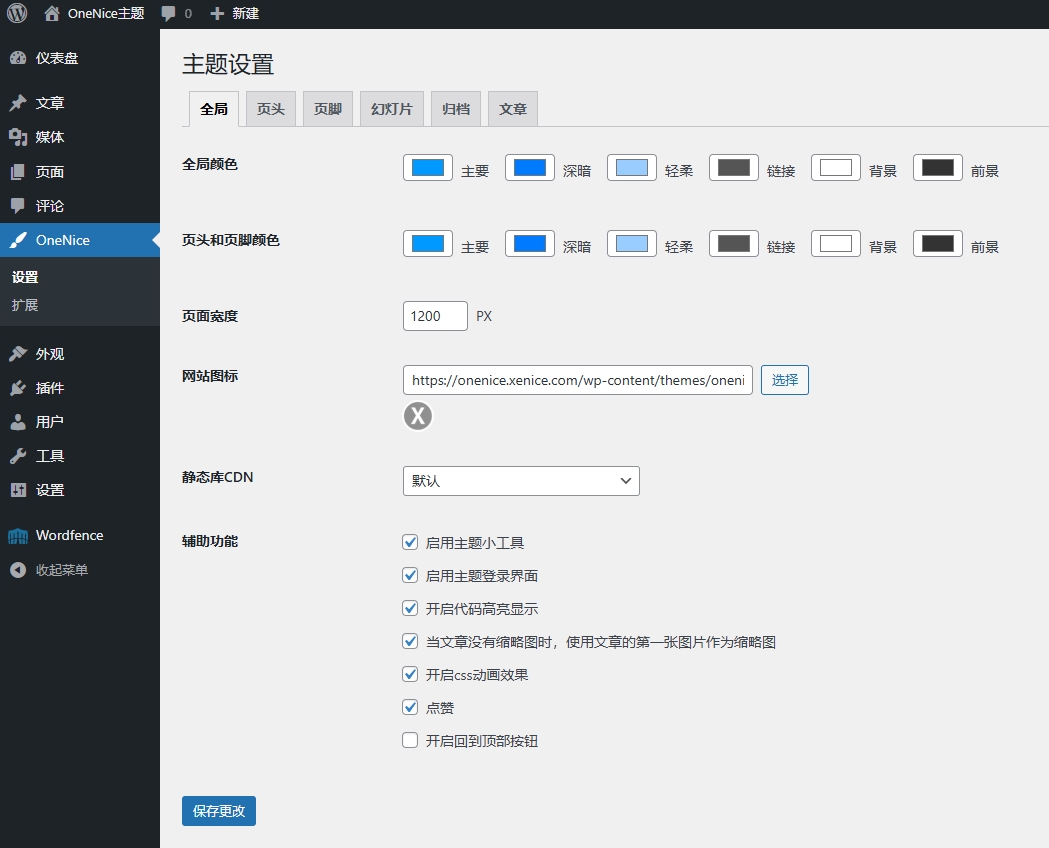The width and height of the screenshot is (1049, 848).
Task: Click the 页面宽度 input field
Action: pyautogui.click(x=435, y=316)
